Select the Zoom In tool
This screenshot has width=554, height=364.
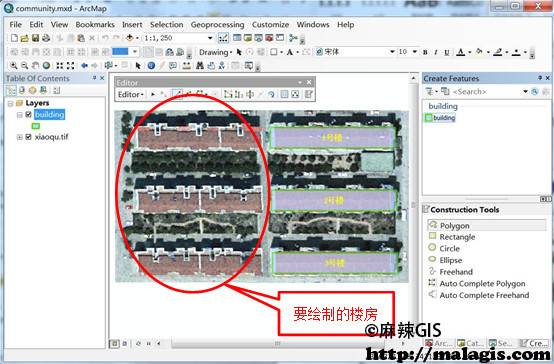pos(13,65)
